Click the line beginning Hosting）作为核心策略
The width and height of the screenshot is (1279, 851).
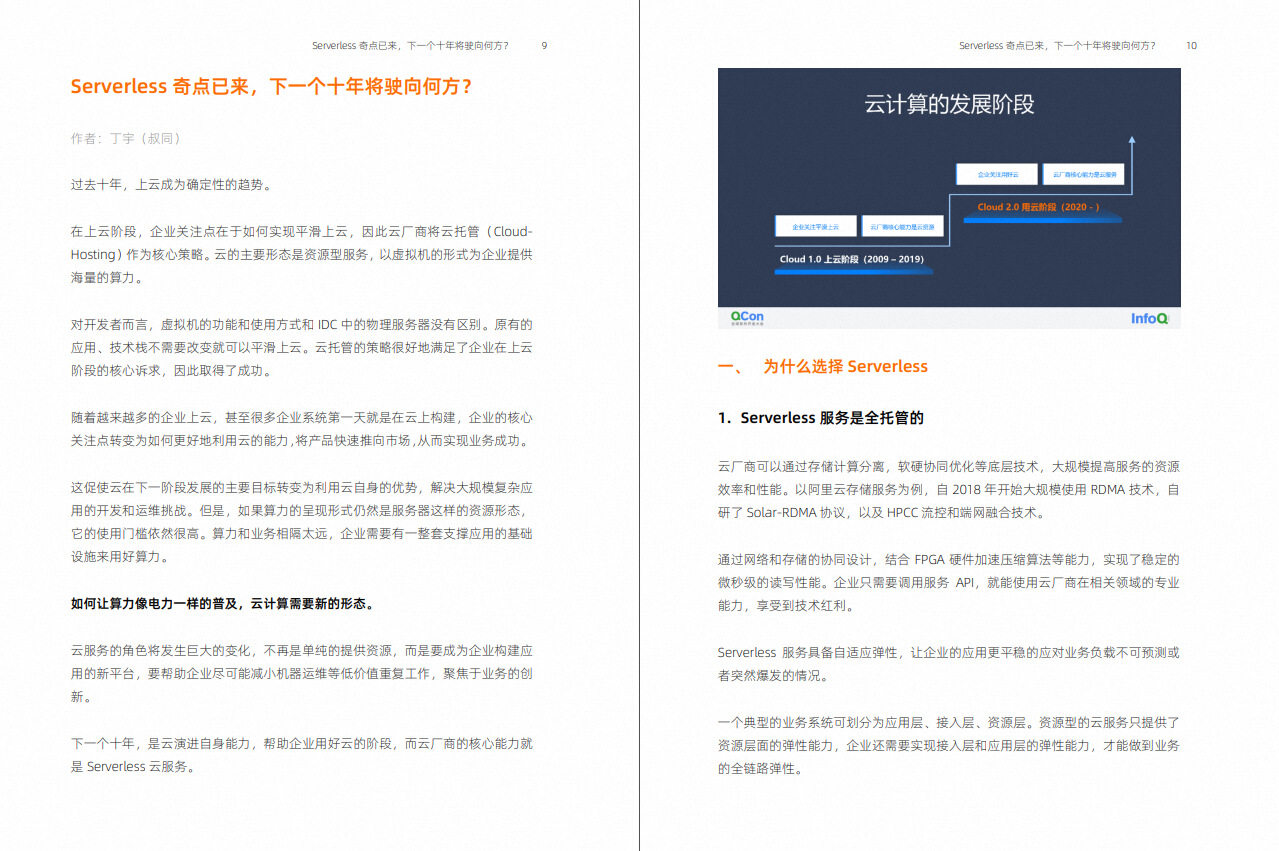click(x=301, y=254)
